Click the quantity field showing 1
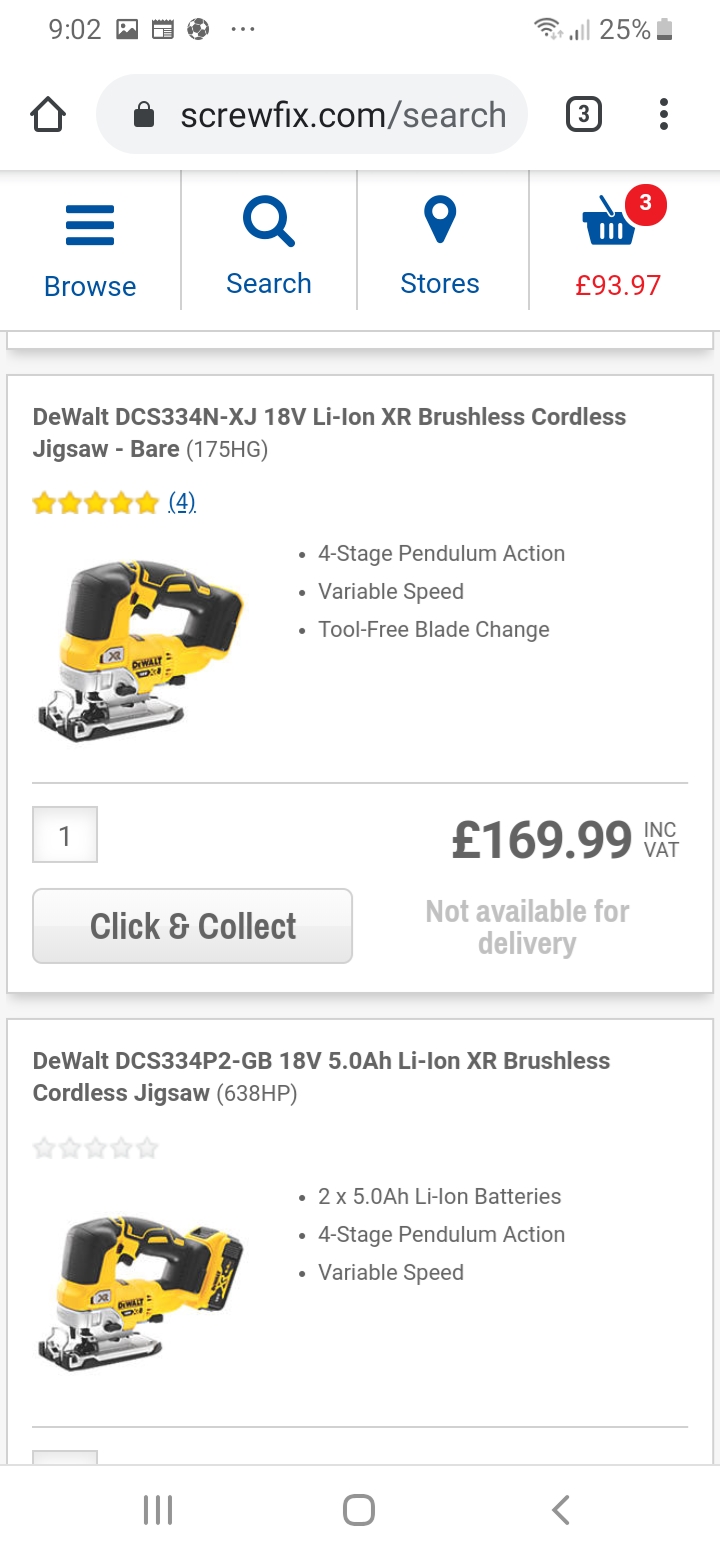The width and height of the screenshot is (720, 1560). [x=65, y=835]
